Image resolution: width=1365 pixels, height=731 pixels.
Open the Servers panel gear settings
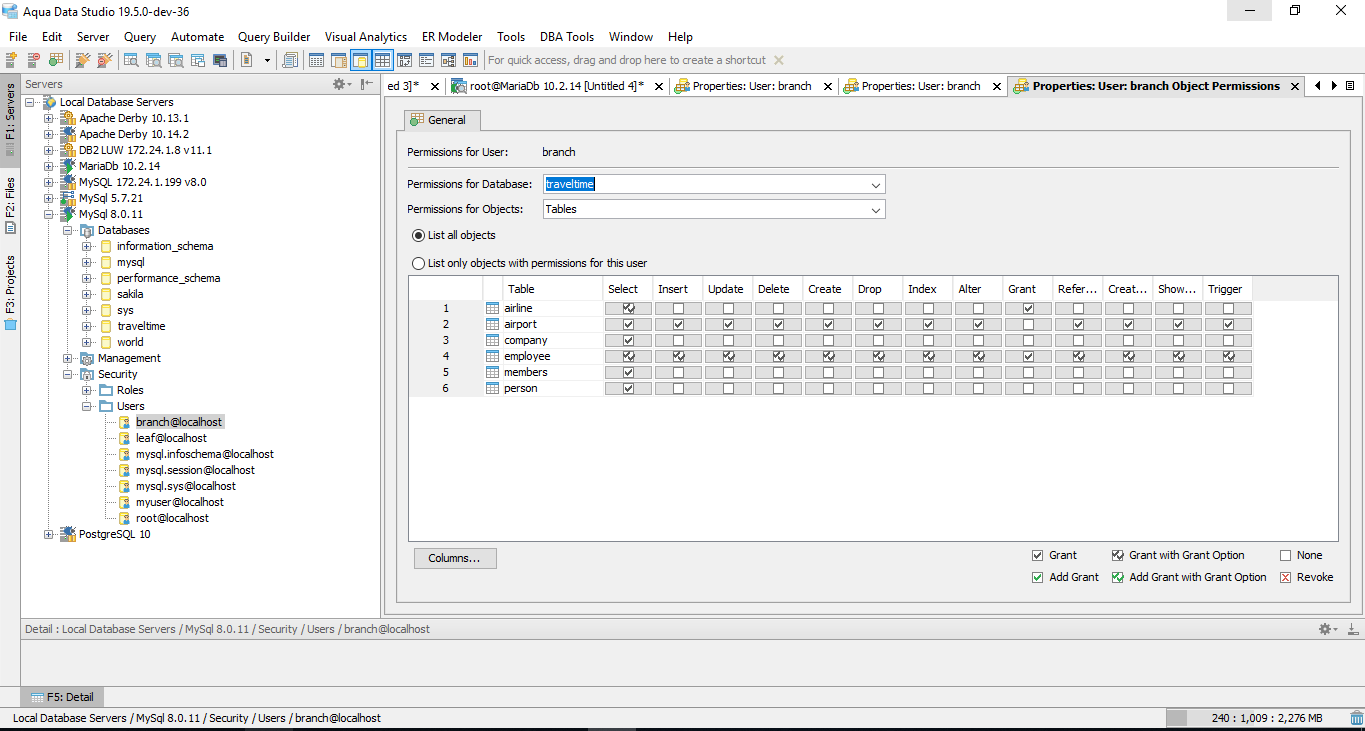(x=341, y=85)
